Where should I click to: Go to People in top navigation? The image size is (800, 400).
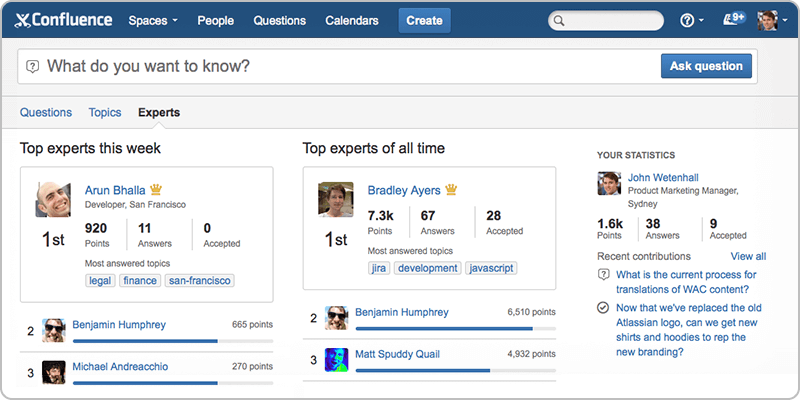coord(216,21)
